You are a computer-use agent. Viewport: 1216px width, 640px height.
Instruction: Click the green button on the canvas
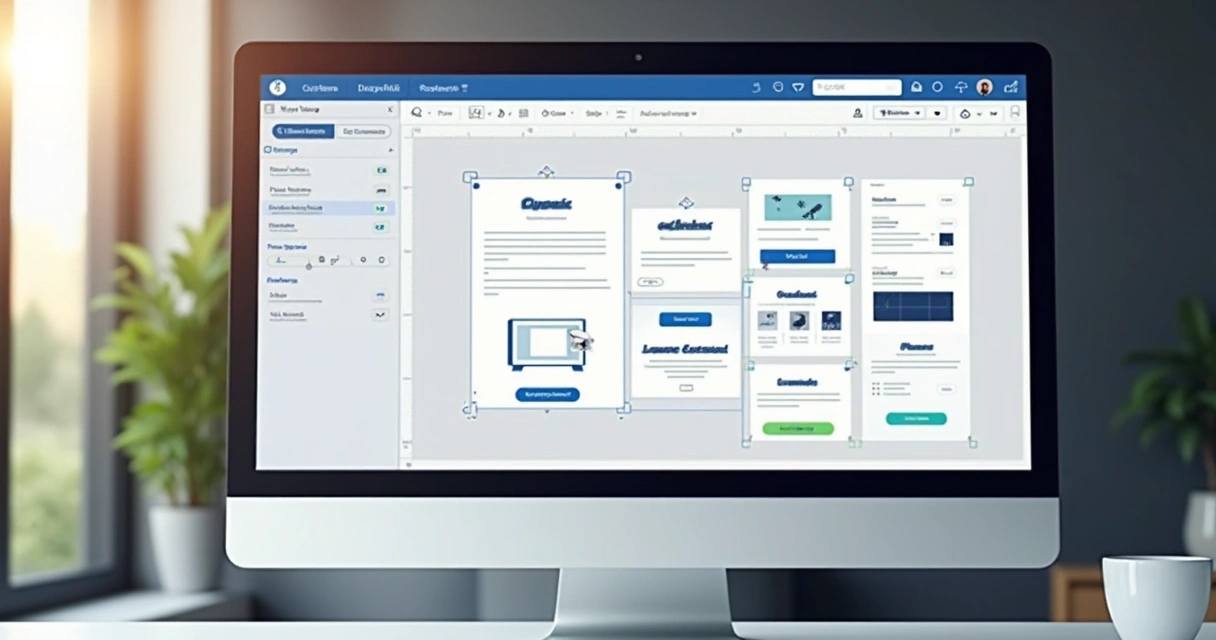(x=798, y=428)
